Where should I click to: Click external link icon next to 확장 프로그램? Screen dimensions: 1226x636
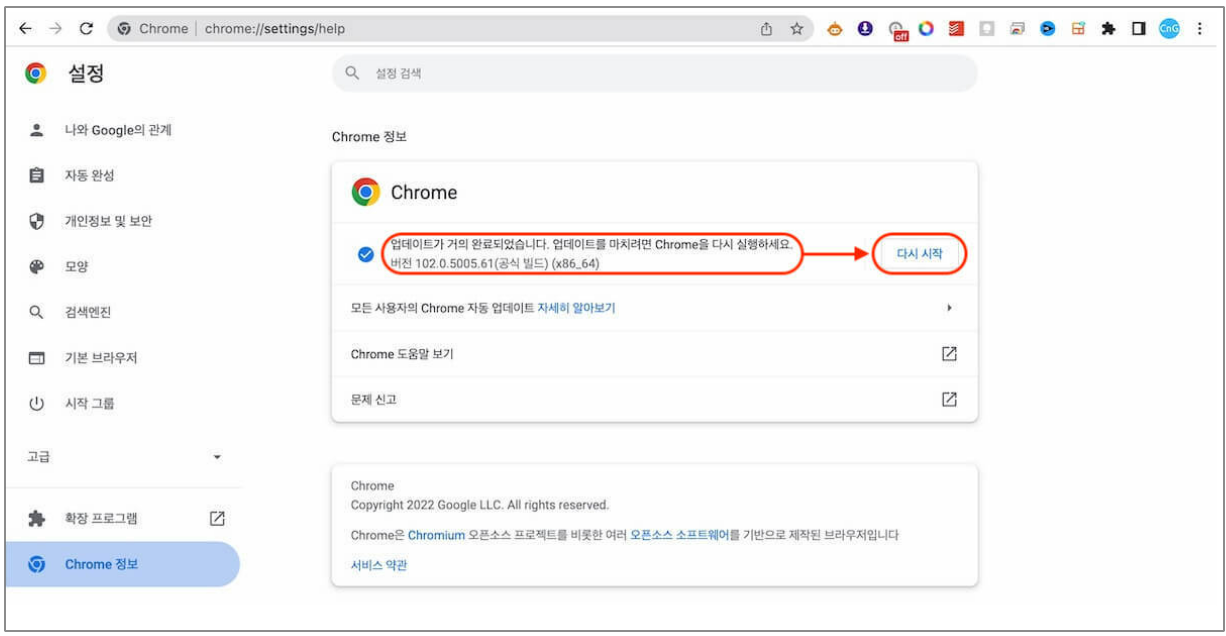217,518
